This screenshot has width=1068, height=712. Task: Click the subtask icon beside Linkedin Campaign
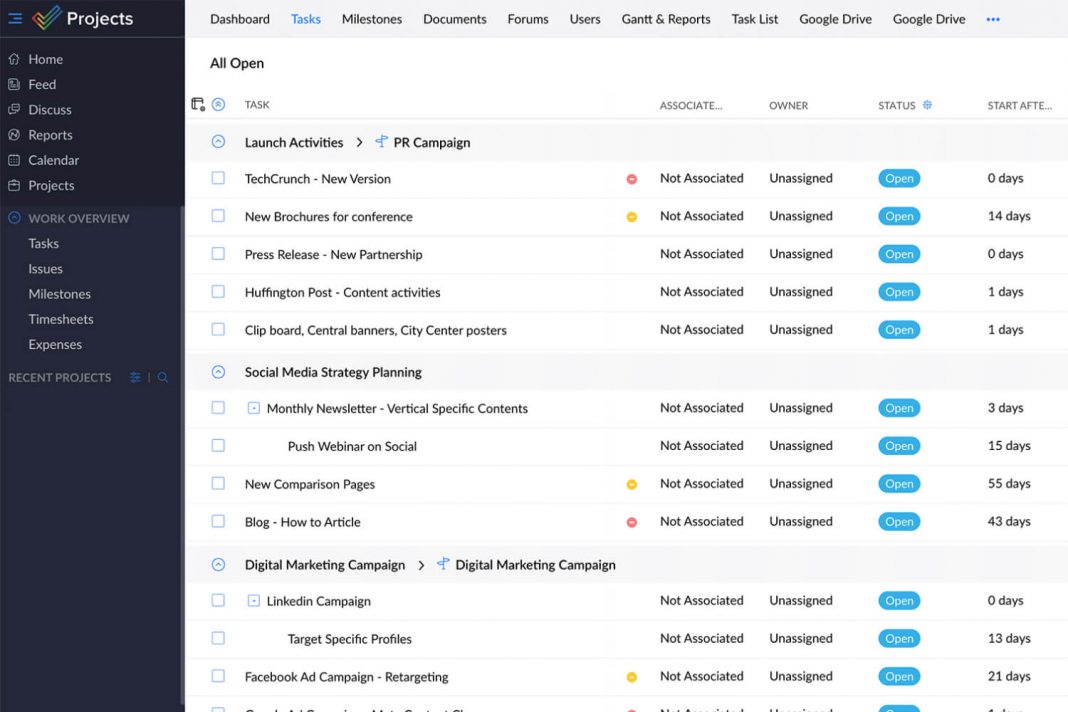click(x=254, y=600)
